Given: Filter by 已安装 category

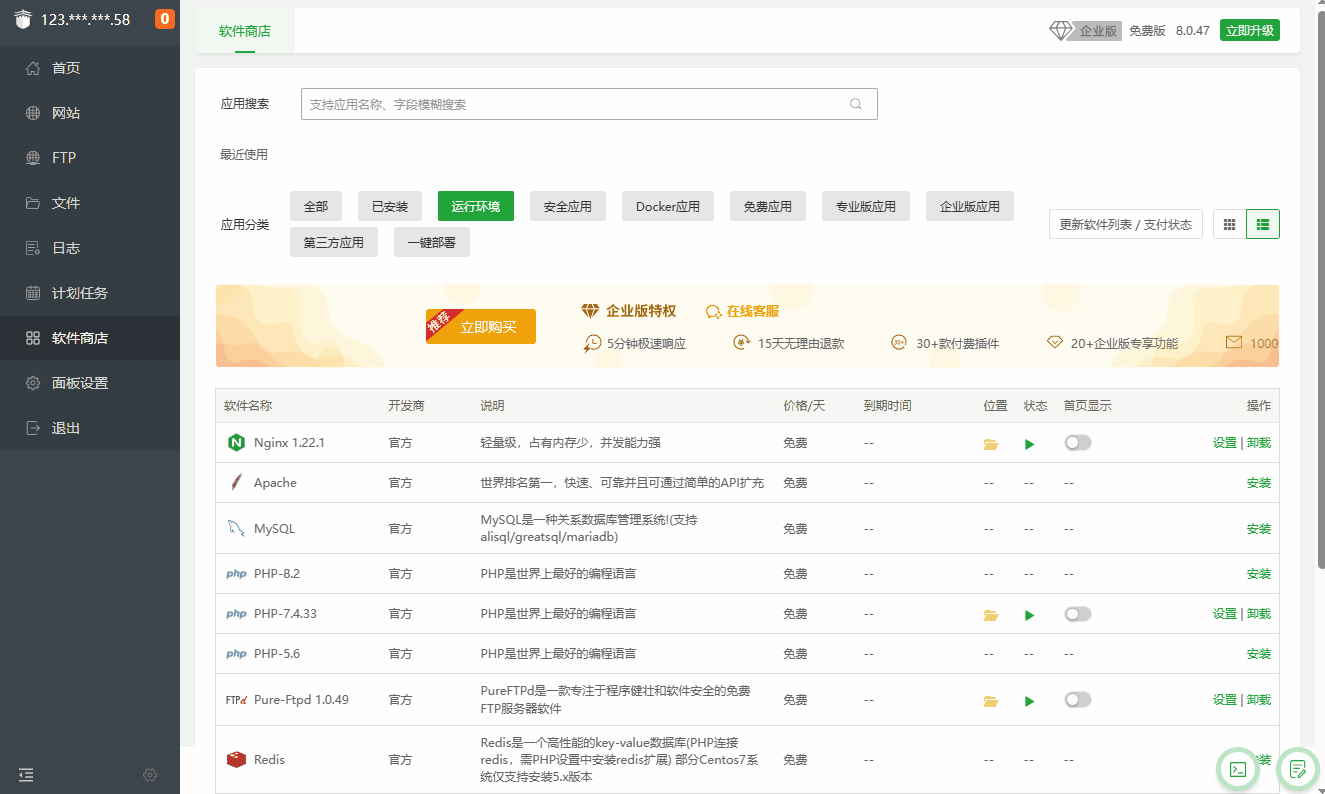Looking at the screenshot, I should [390, 206].
